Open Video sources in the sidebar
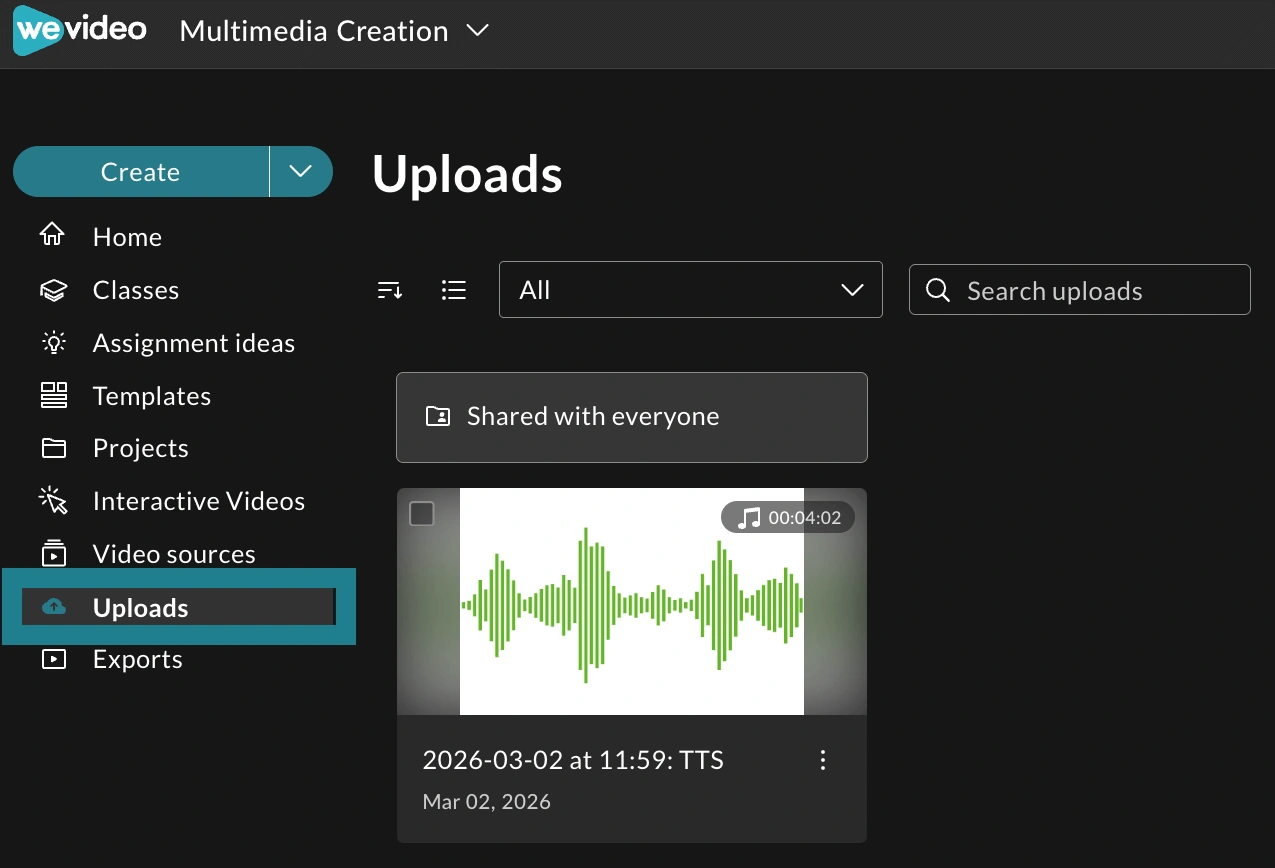This screenshot has width=1275, height=868. click(174, 554)
